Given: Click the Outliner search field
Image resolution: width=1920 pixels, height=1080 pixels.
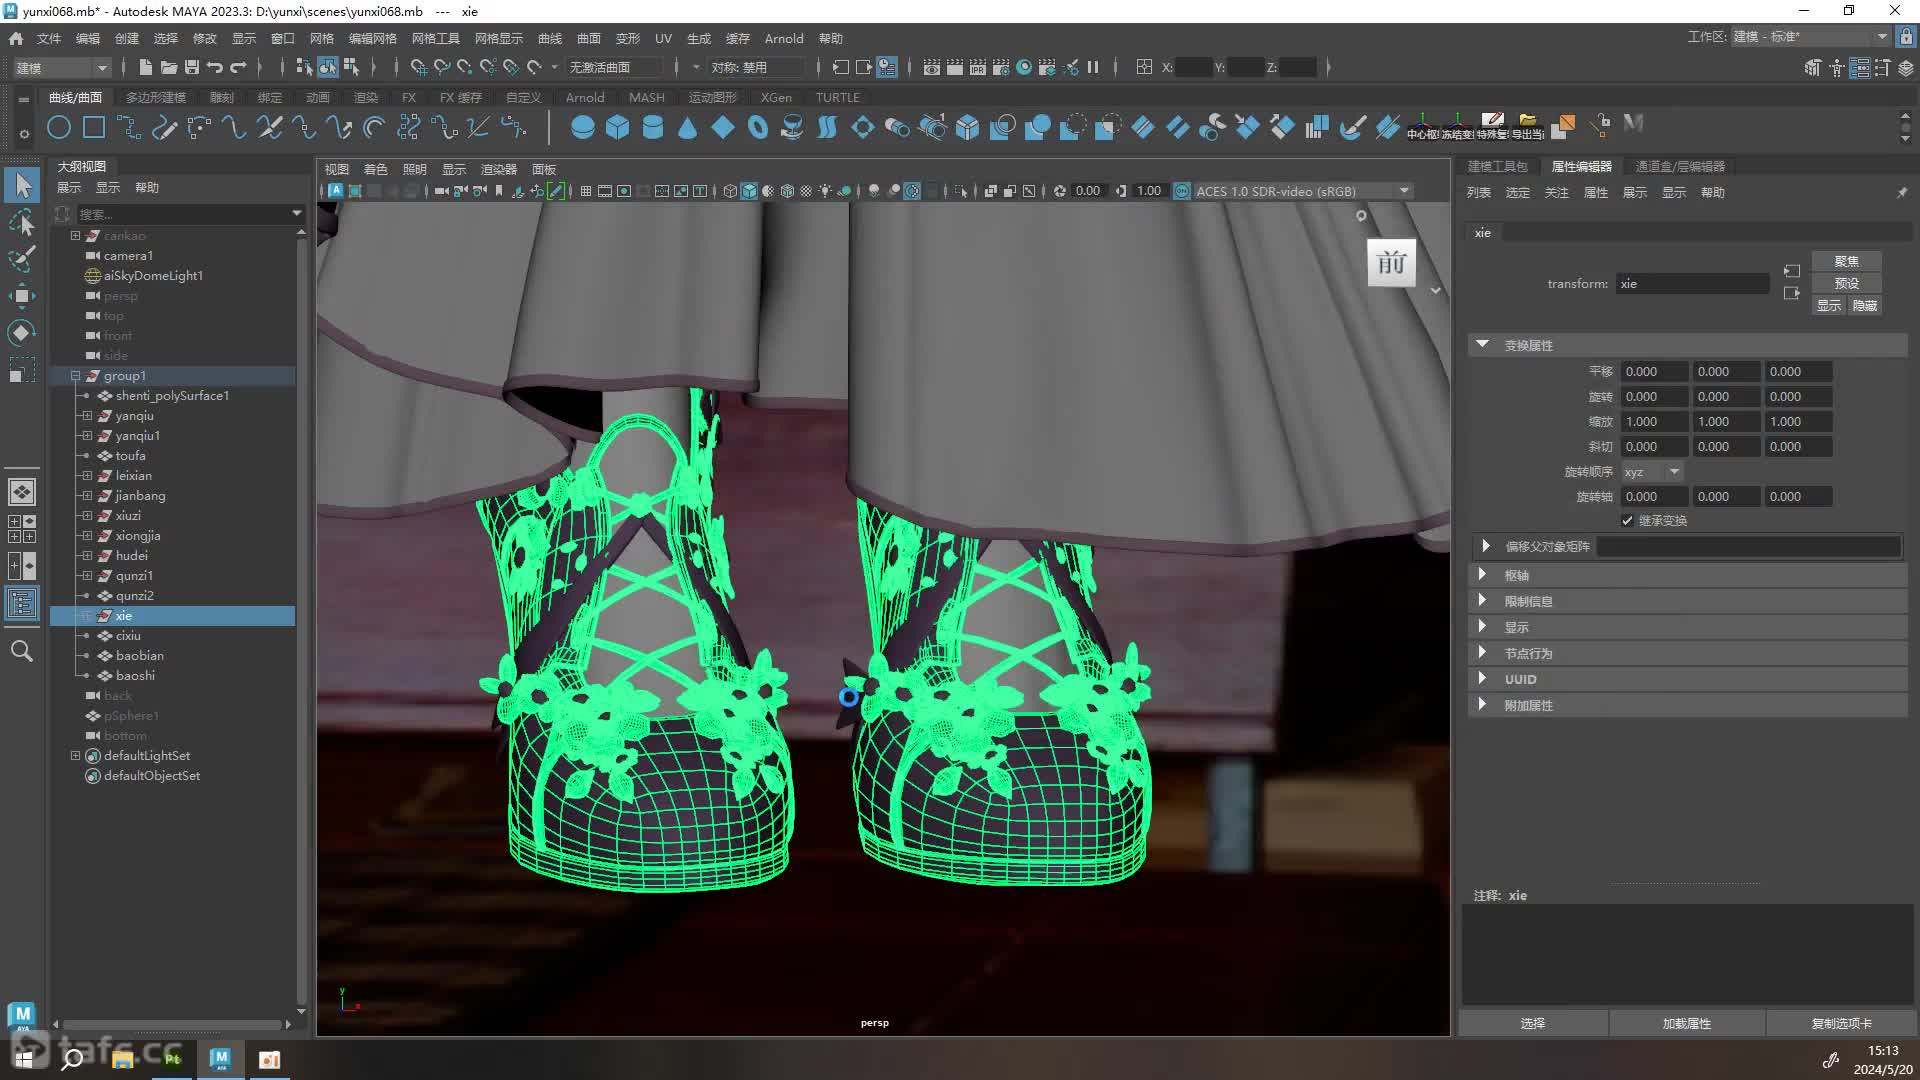Looking at the screenshot, I should pyautogui.click(x=184, y=214).
